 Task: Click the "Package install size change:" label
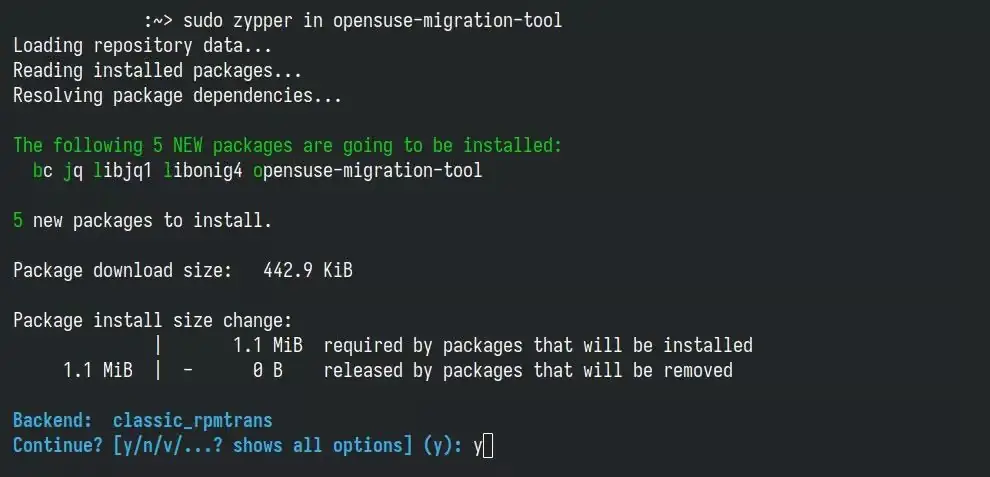pyautogui.click(x=152, y=321)
